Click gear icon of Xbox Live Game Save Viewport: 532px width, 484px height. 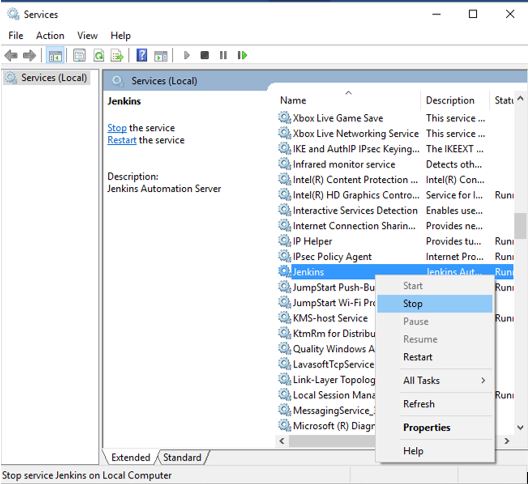284,118
